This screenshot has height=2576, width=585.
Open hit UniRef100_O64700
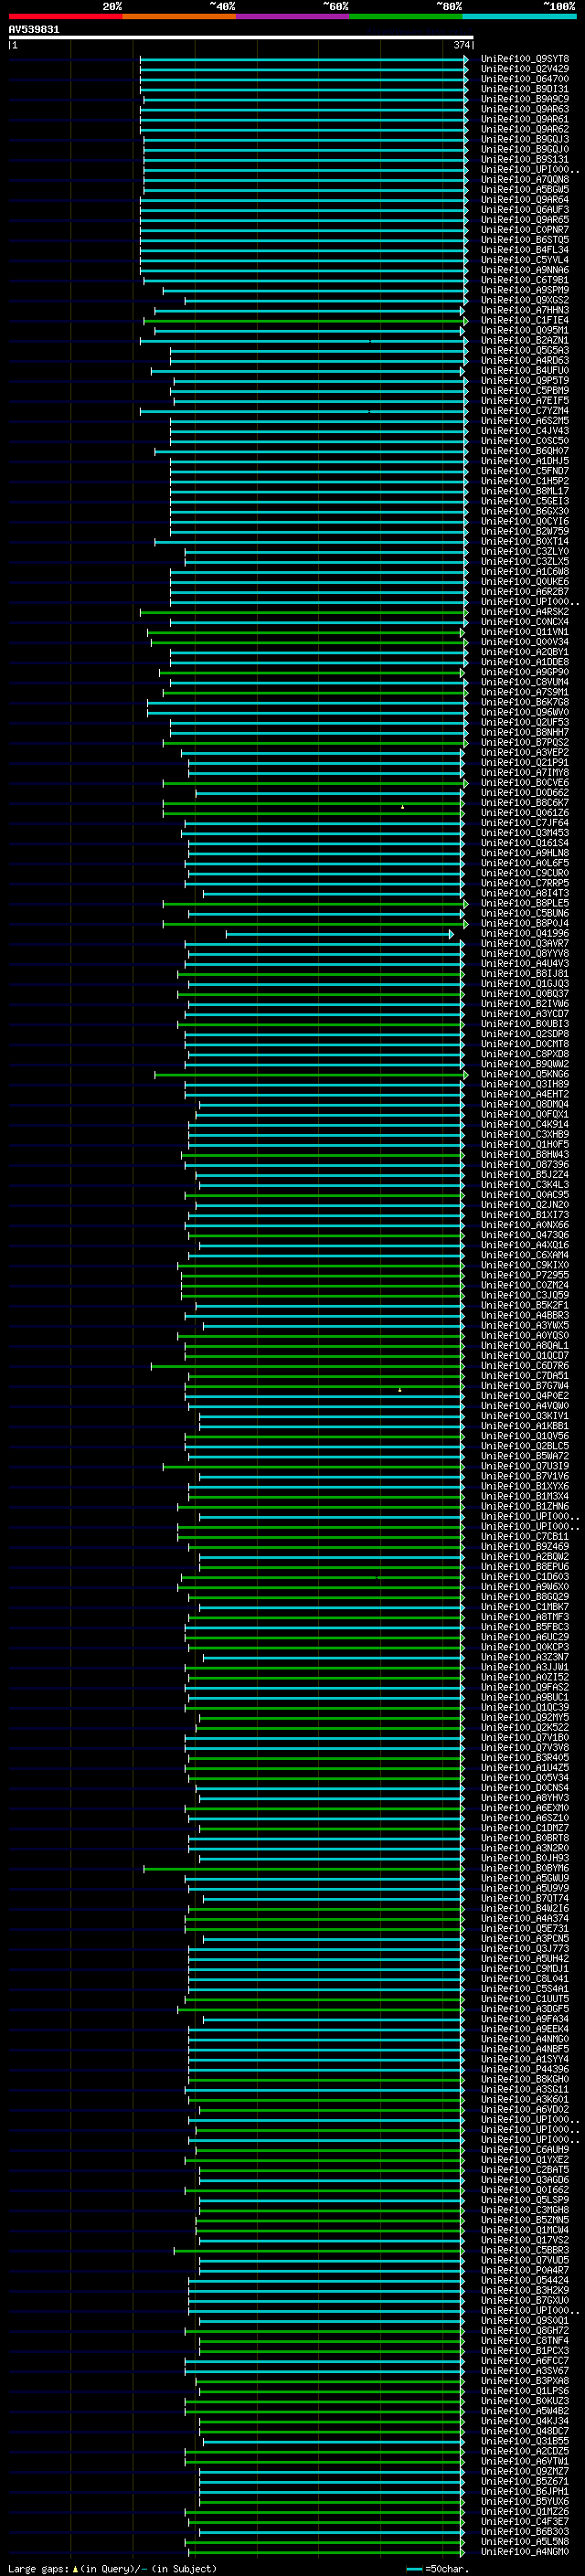pos(525,79)
